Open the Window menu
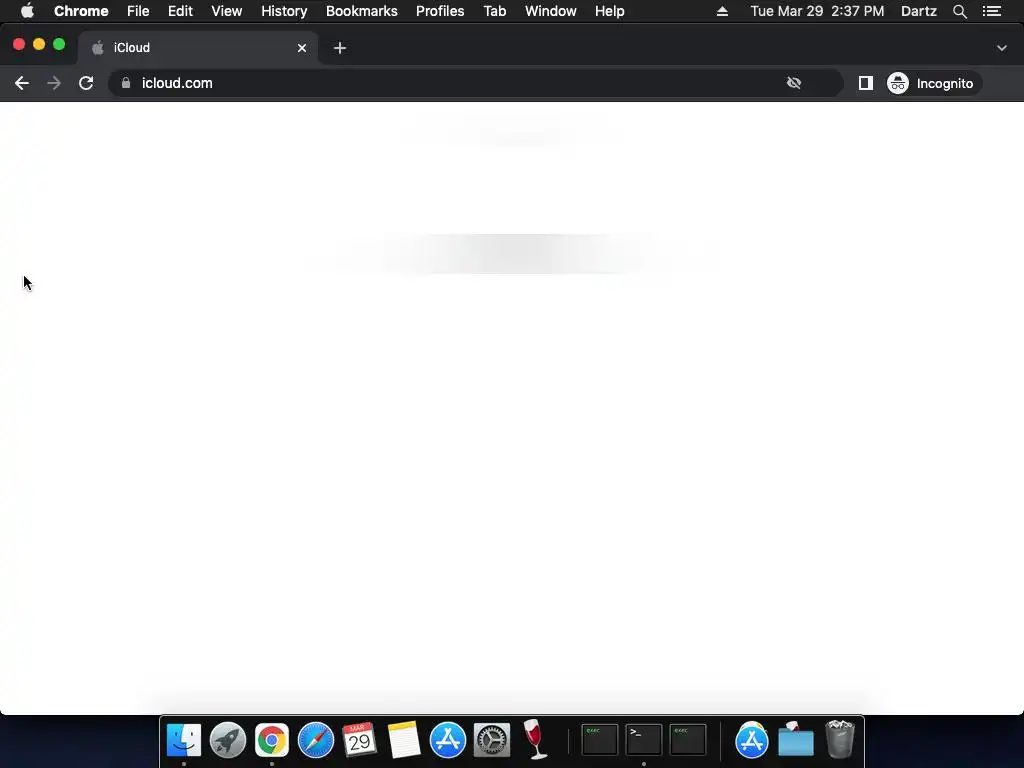This screenshot has width=1024, height=768. [551, 11]
